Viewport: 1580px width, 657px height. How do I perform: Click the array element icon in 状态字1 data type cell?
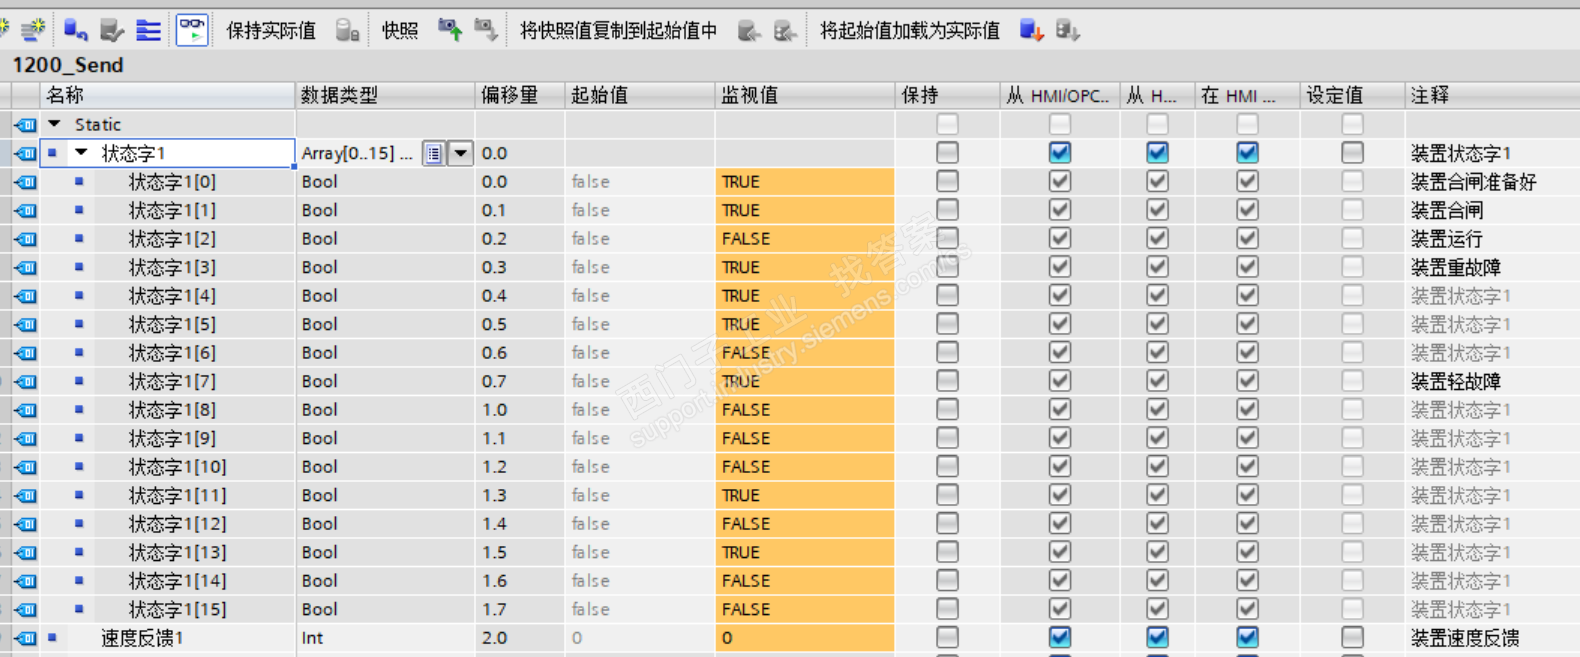click(434, 153)
